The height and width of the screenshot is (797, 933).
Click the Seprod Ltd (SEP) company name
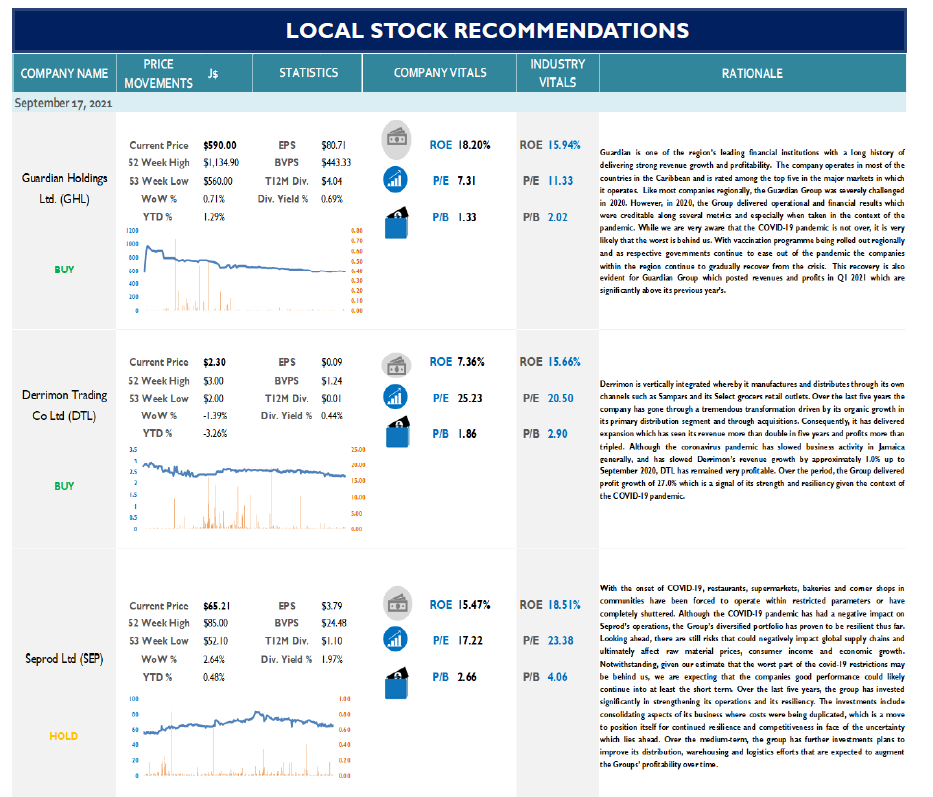coord(64,658)
